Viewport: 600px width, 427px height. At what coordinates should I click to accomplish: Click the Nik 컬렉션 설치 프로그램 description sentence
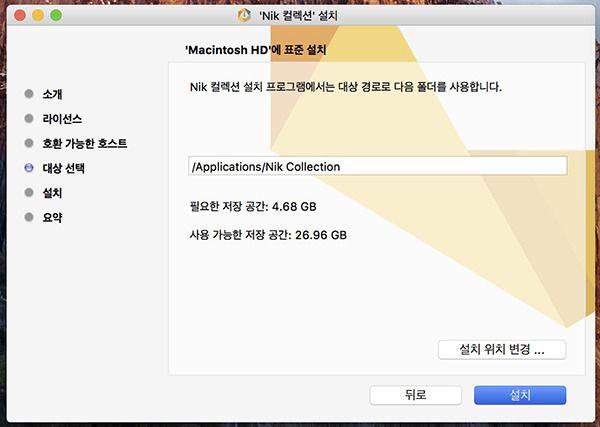pyautogui.click(x=346, y=87)
